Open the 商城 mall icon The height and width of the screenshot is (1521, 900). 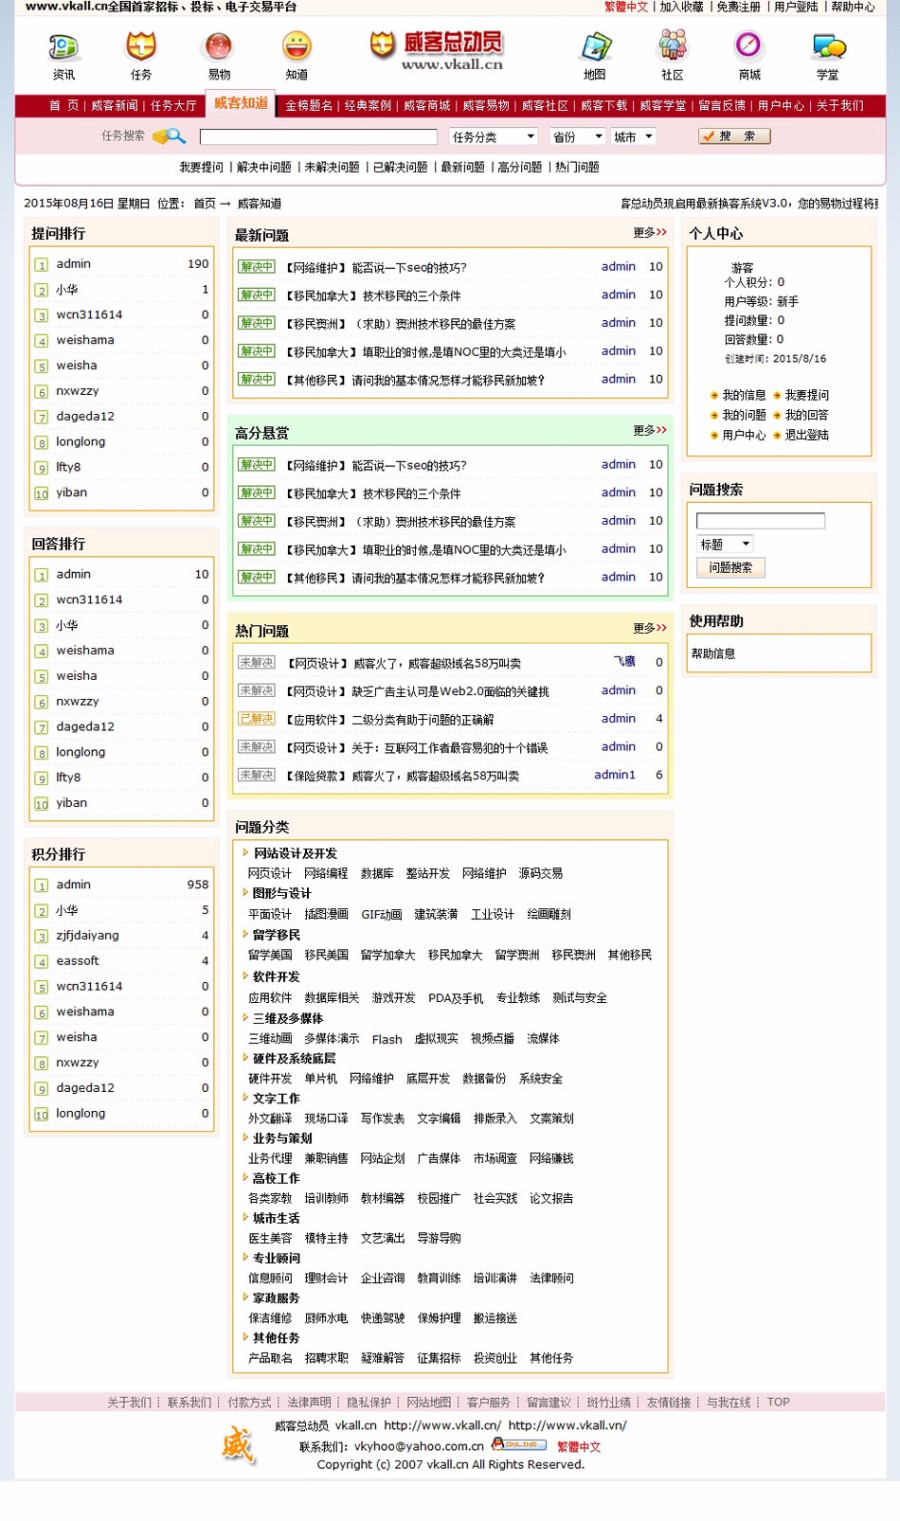tap(749, 47)
